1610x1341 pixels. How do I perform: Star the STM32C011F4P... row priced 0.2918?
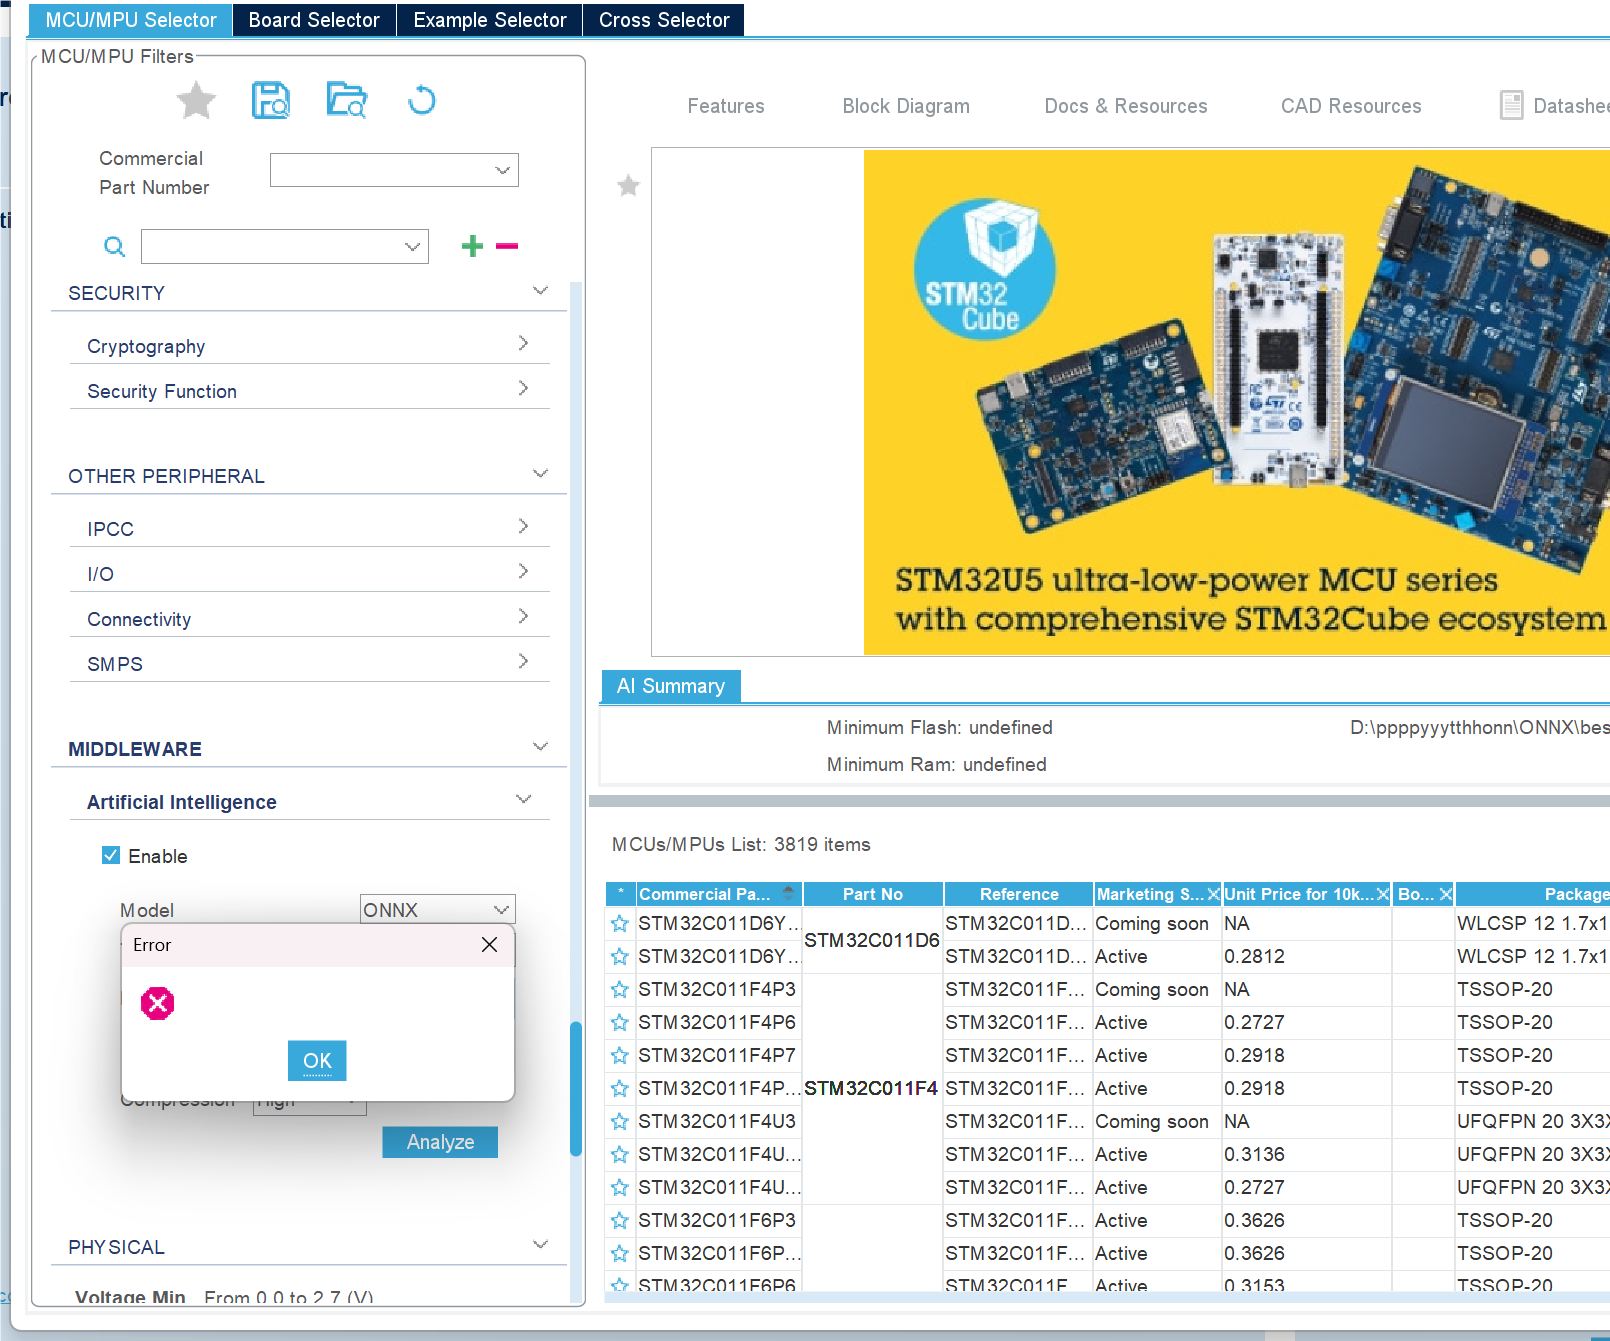click(x=620, y=1089)
